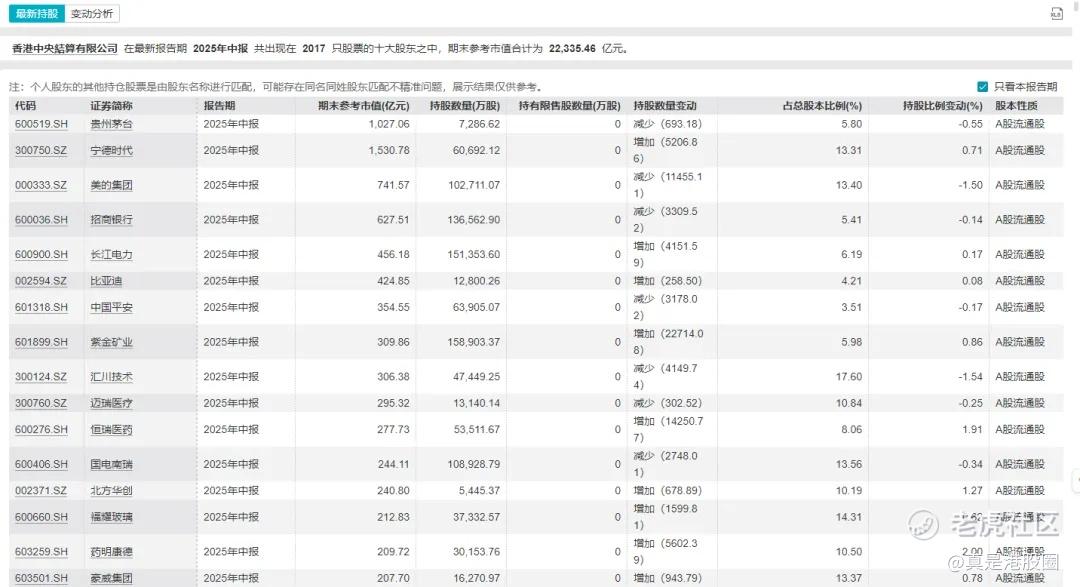The width and height of the screenshot is (1080, 587).
Task: Sort by 证券简称 column header
Action: coord(112,106)
